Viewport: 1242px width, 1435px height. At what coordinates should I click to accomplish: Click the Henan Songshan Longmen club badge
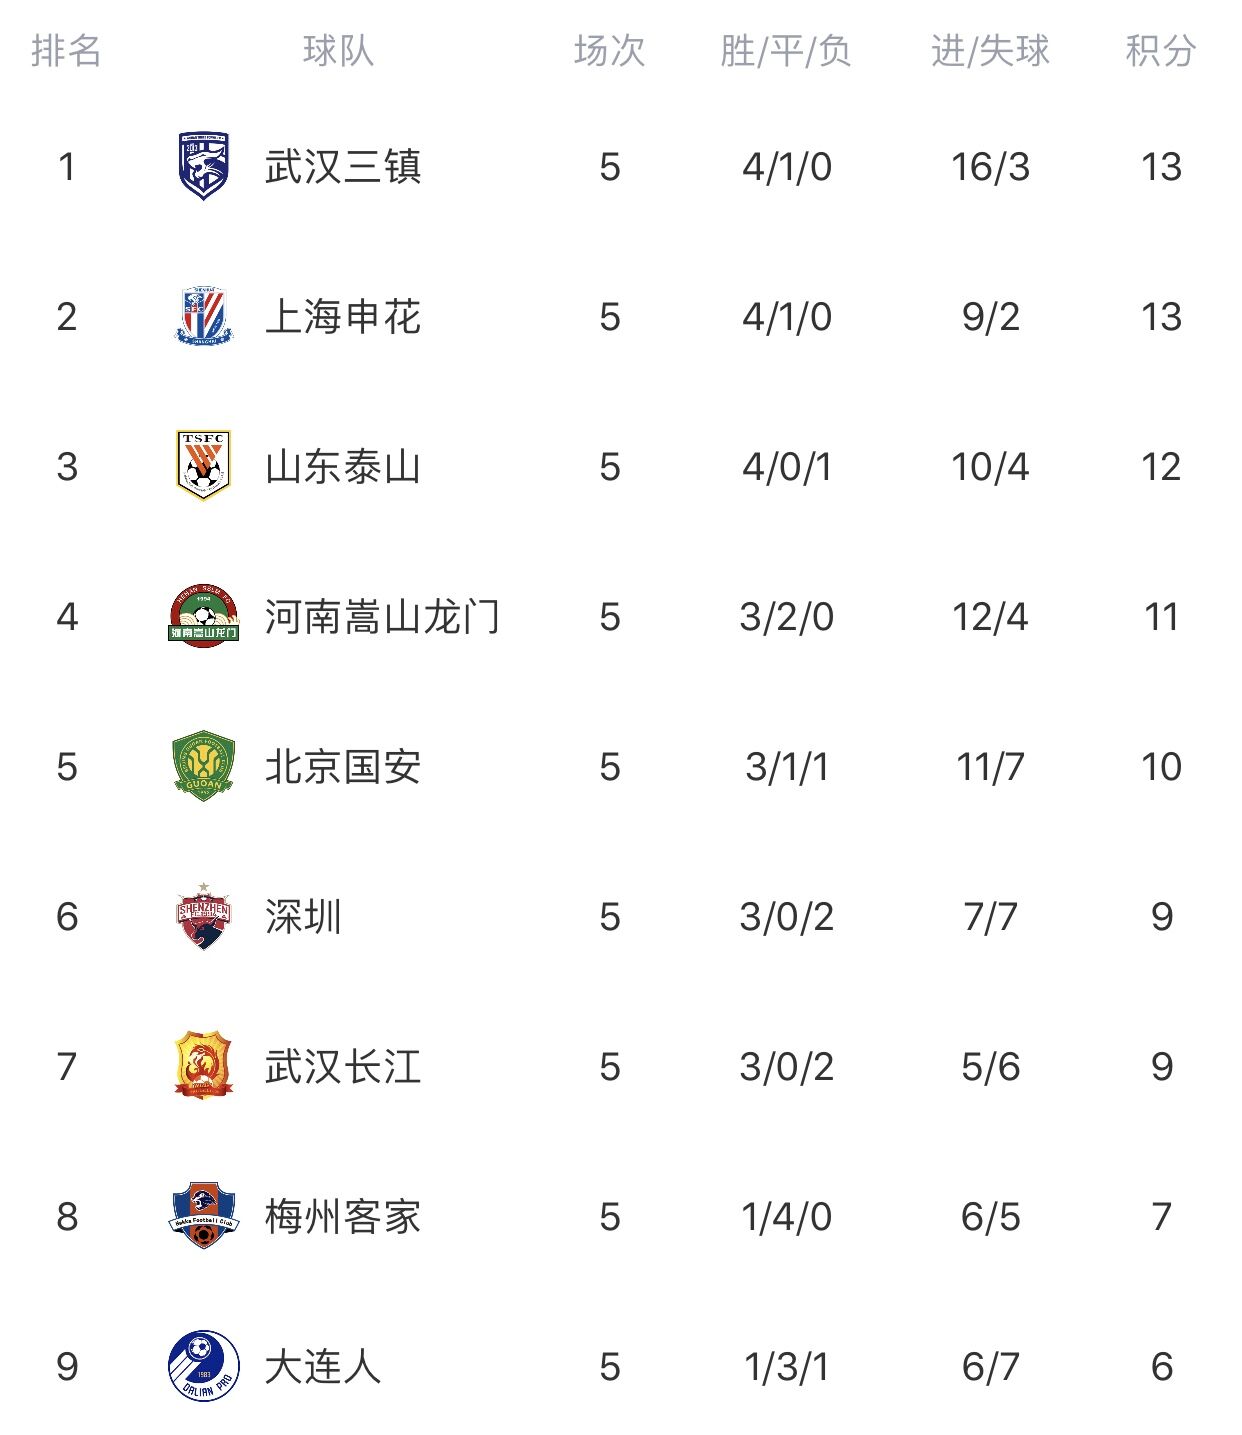204,616
